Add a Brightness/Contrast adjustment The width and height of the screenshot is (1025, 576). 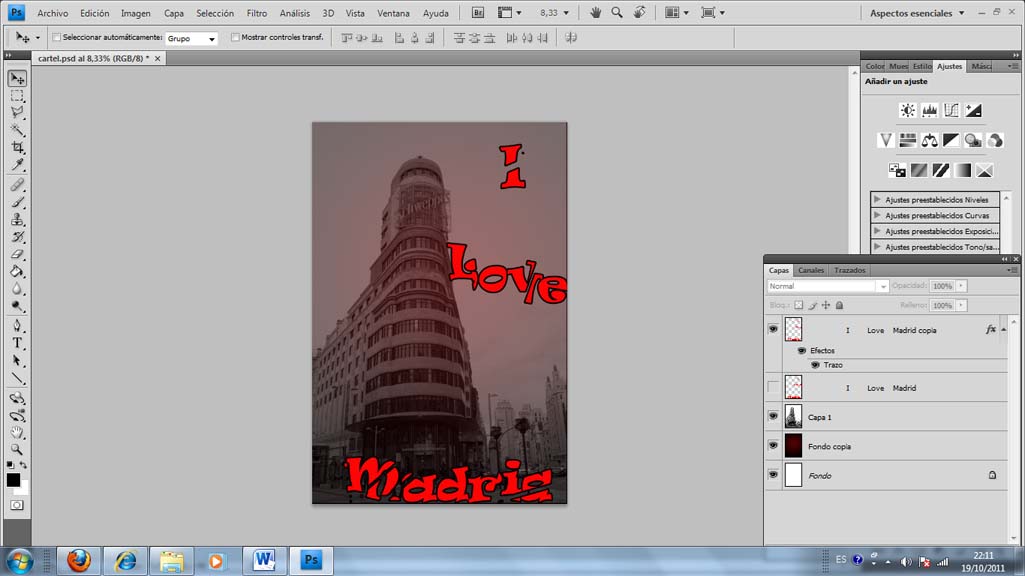907,111
